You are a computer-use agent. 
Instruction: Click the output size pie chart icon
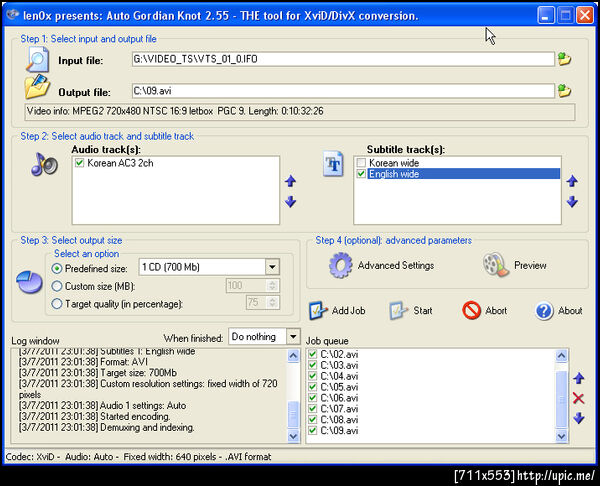coord(29,282)
